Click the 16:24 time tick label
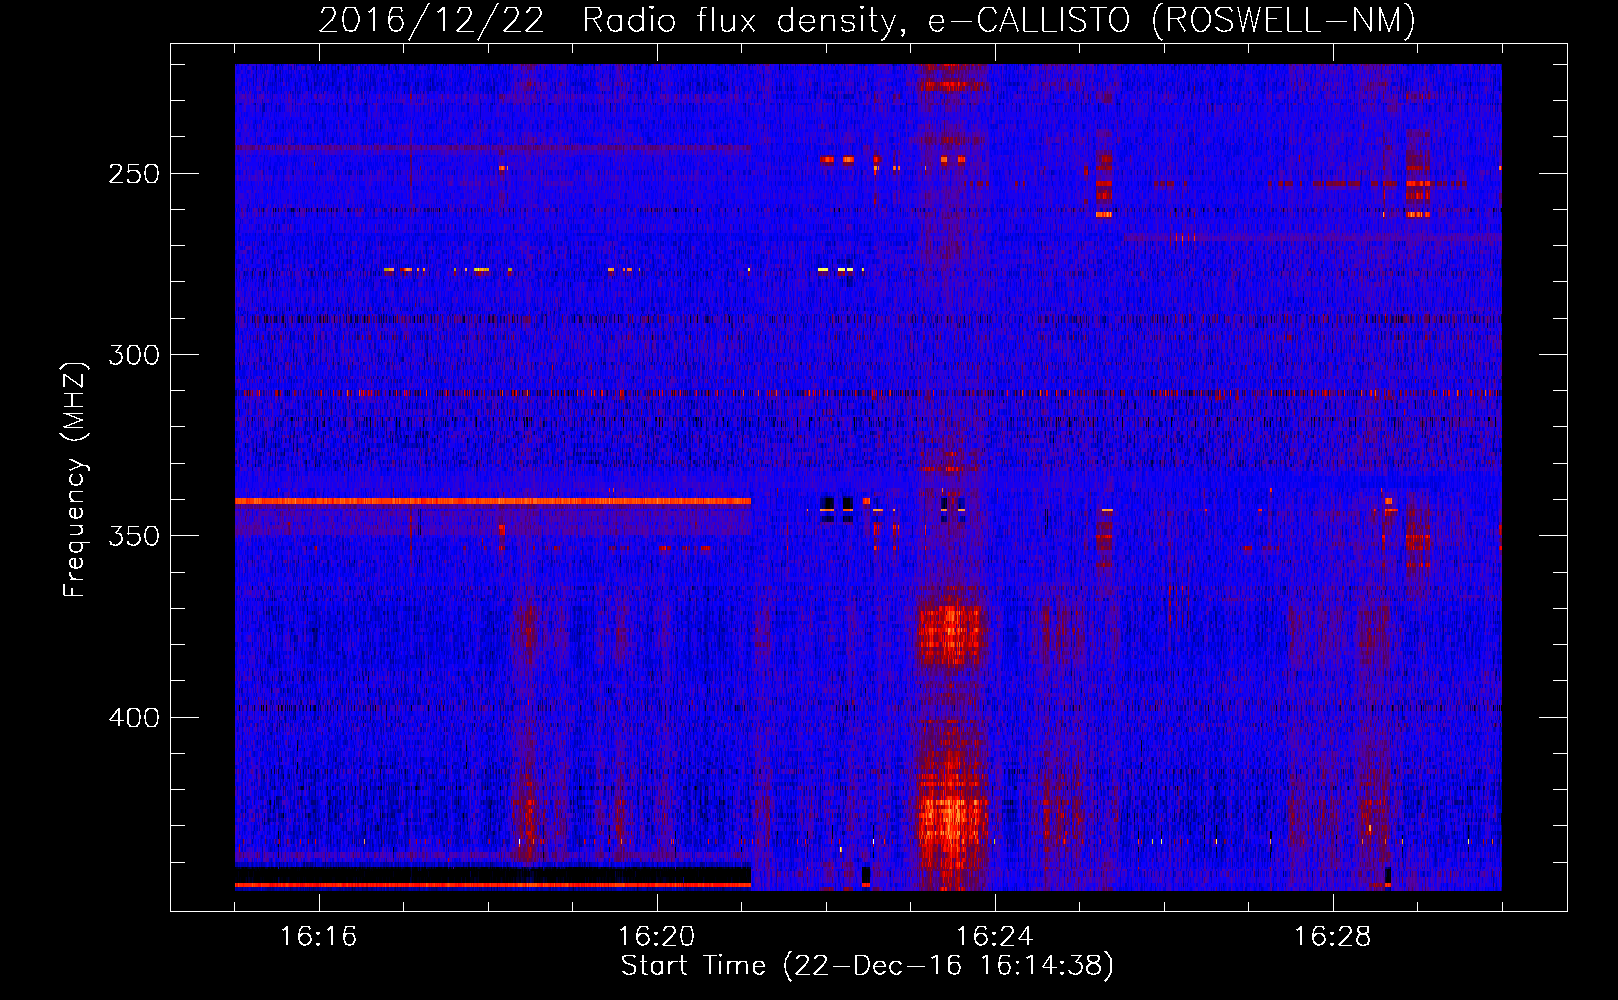This screenshot has height=1000, width=1618. click(x=995, y=937)
